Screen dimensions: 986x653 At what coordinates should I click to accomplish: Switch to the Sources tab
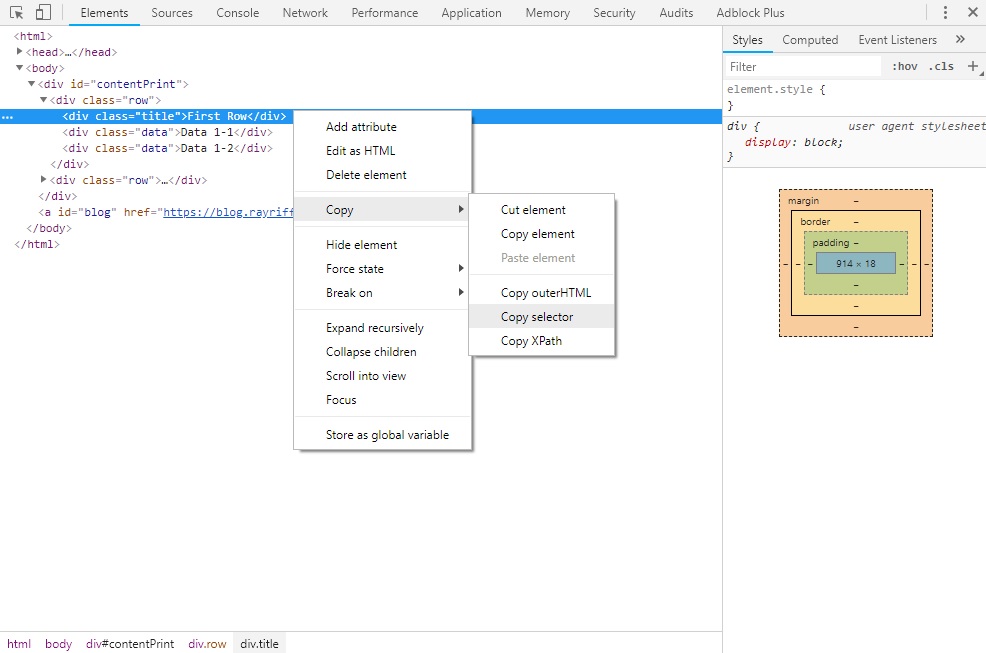coord(172,13)
